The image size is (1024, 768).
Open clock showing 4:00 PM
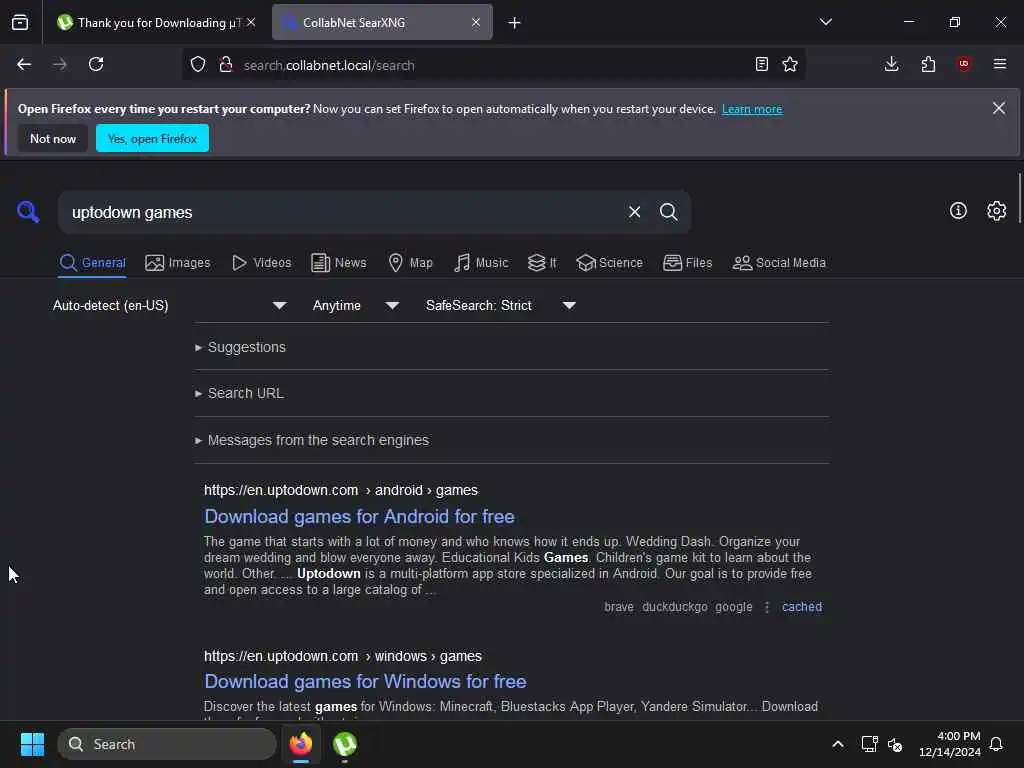(x=950, y=744)
